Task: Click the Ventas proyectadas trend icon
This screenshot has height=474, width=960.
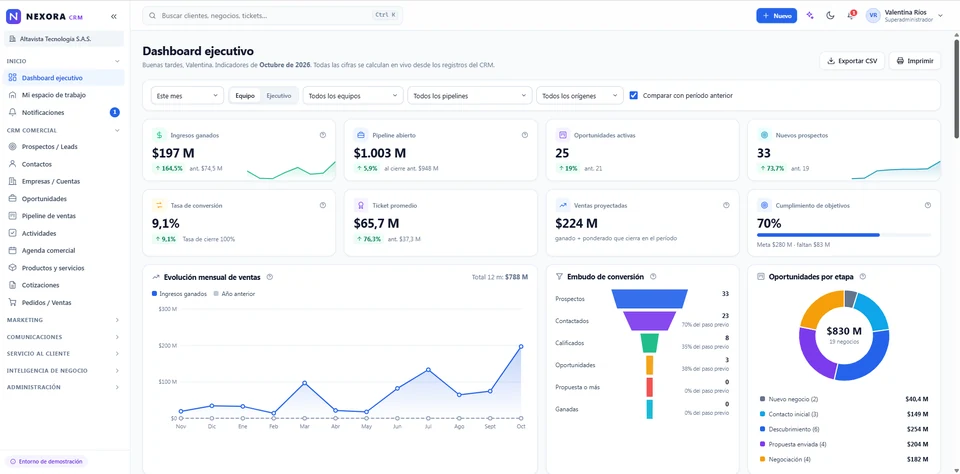Action: [562, 206]
